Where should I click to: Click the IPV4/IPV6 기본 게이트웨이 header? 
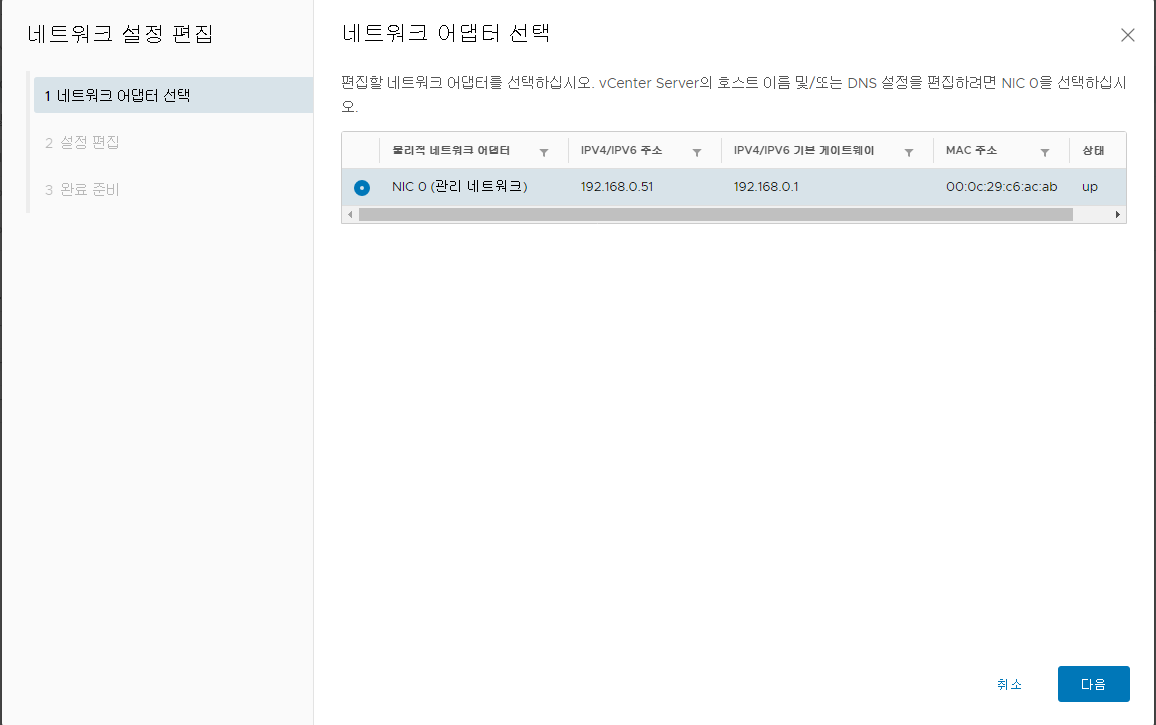pyautogui.click(x=804, y=150)
